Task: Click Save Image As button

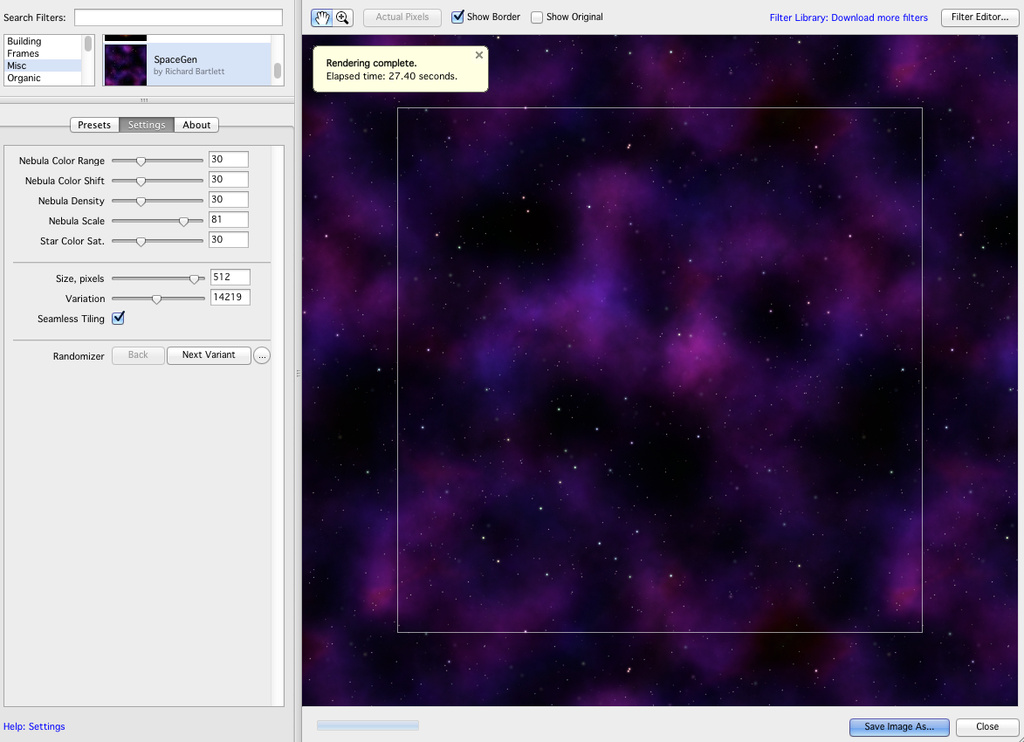Action: pos(898,727)
